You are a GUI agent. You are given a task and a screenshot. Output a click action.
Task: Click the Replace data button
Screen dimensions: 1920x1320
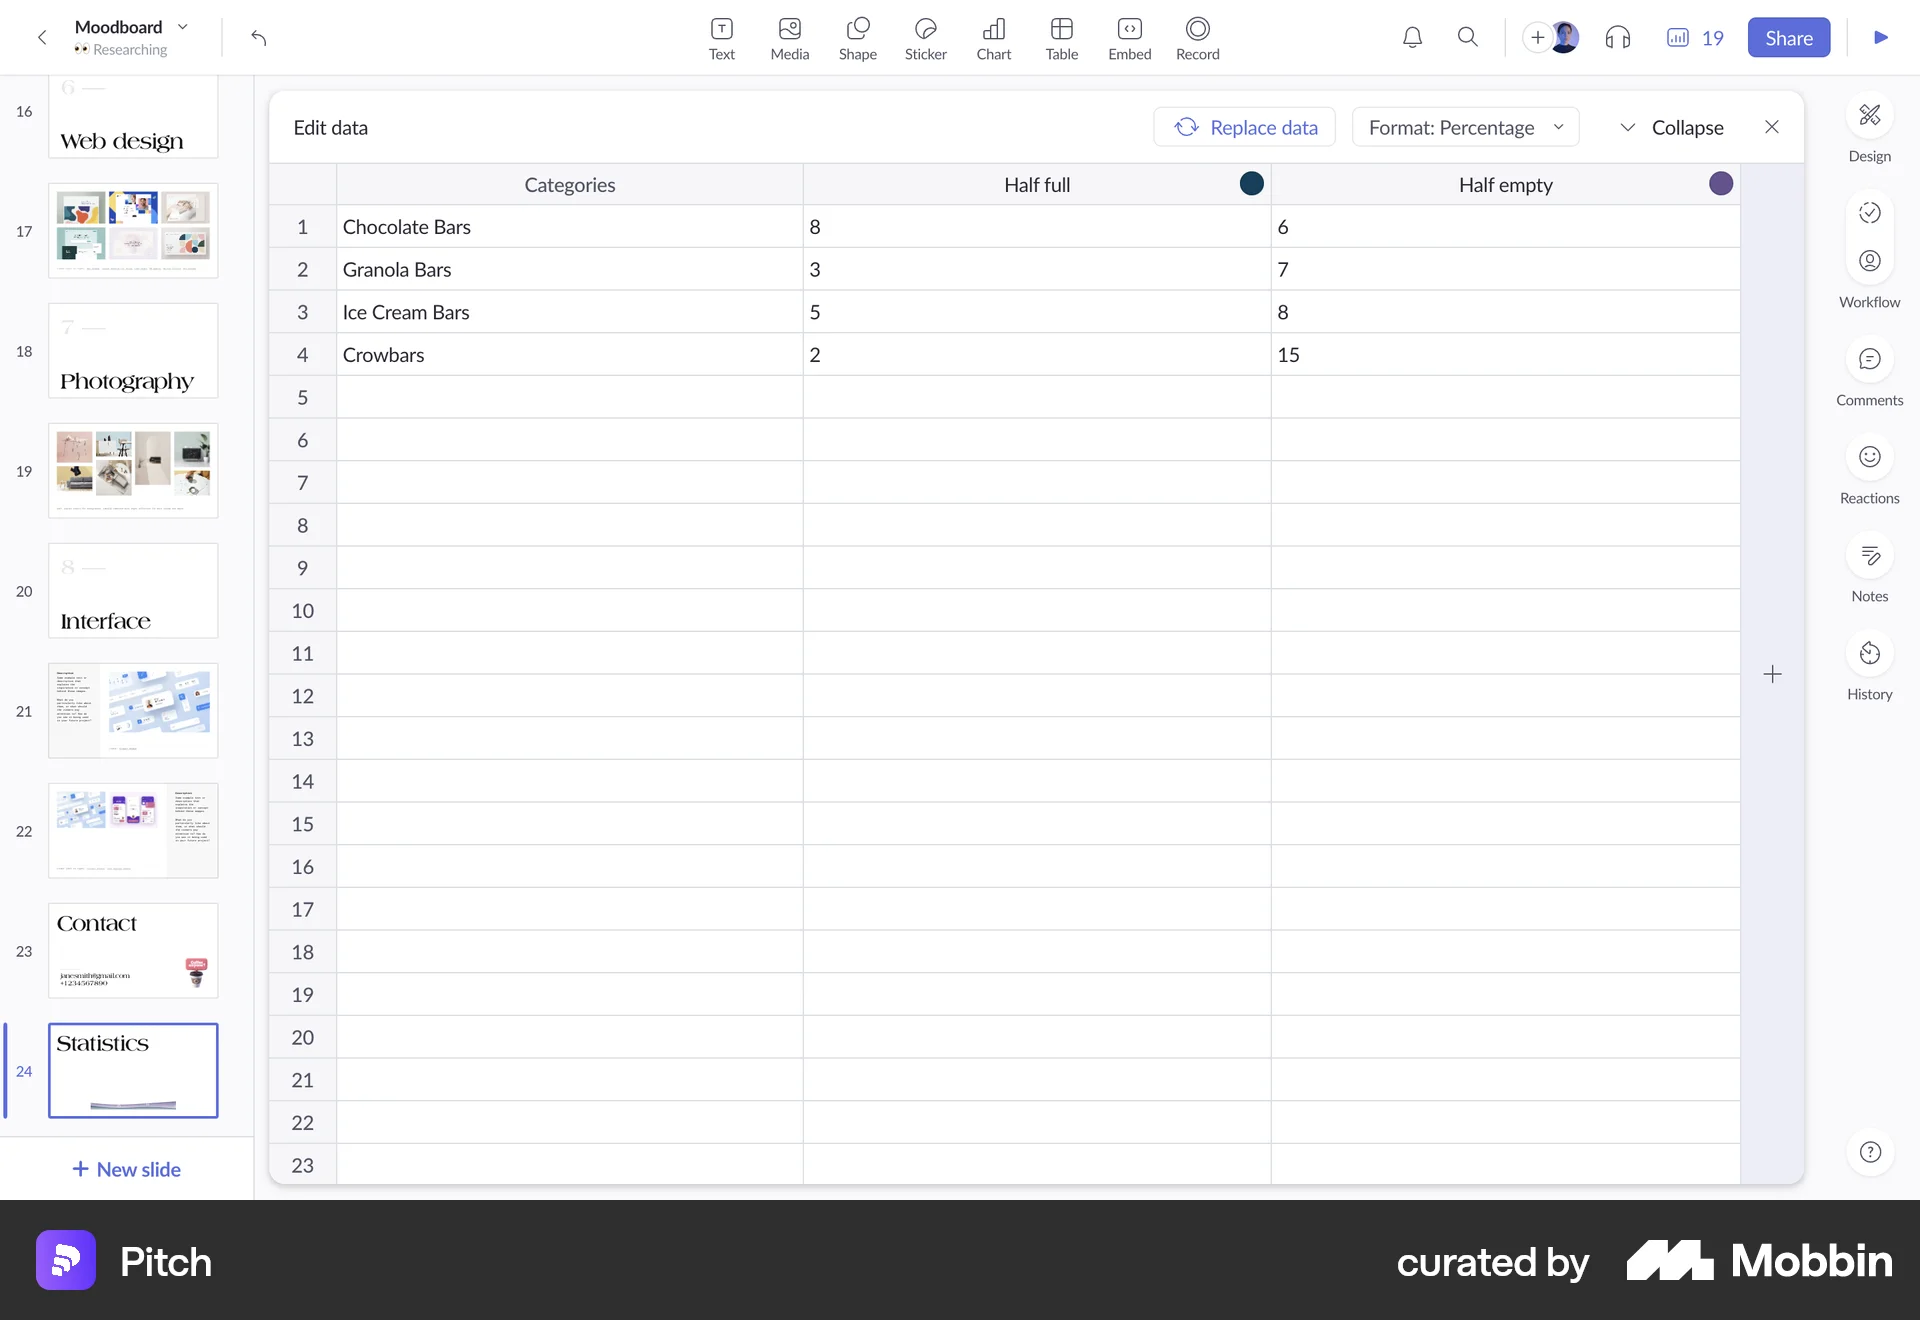click(1243, 127)
